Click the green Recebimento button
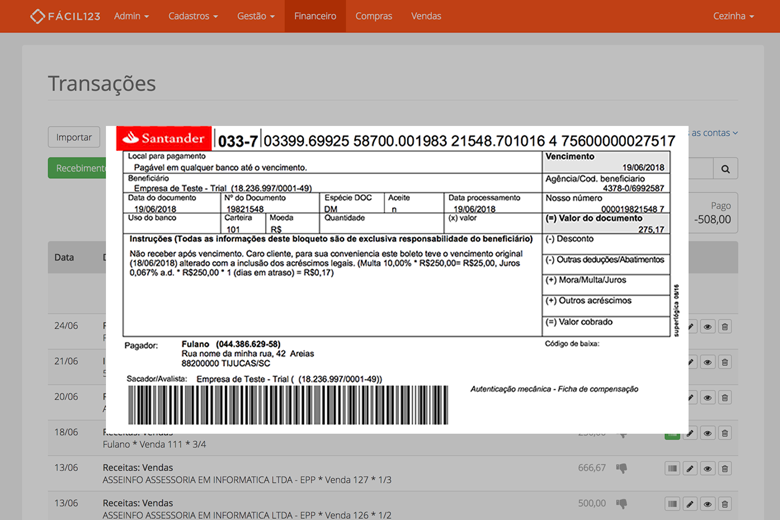780x520 pixels. 77,168
